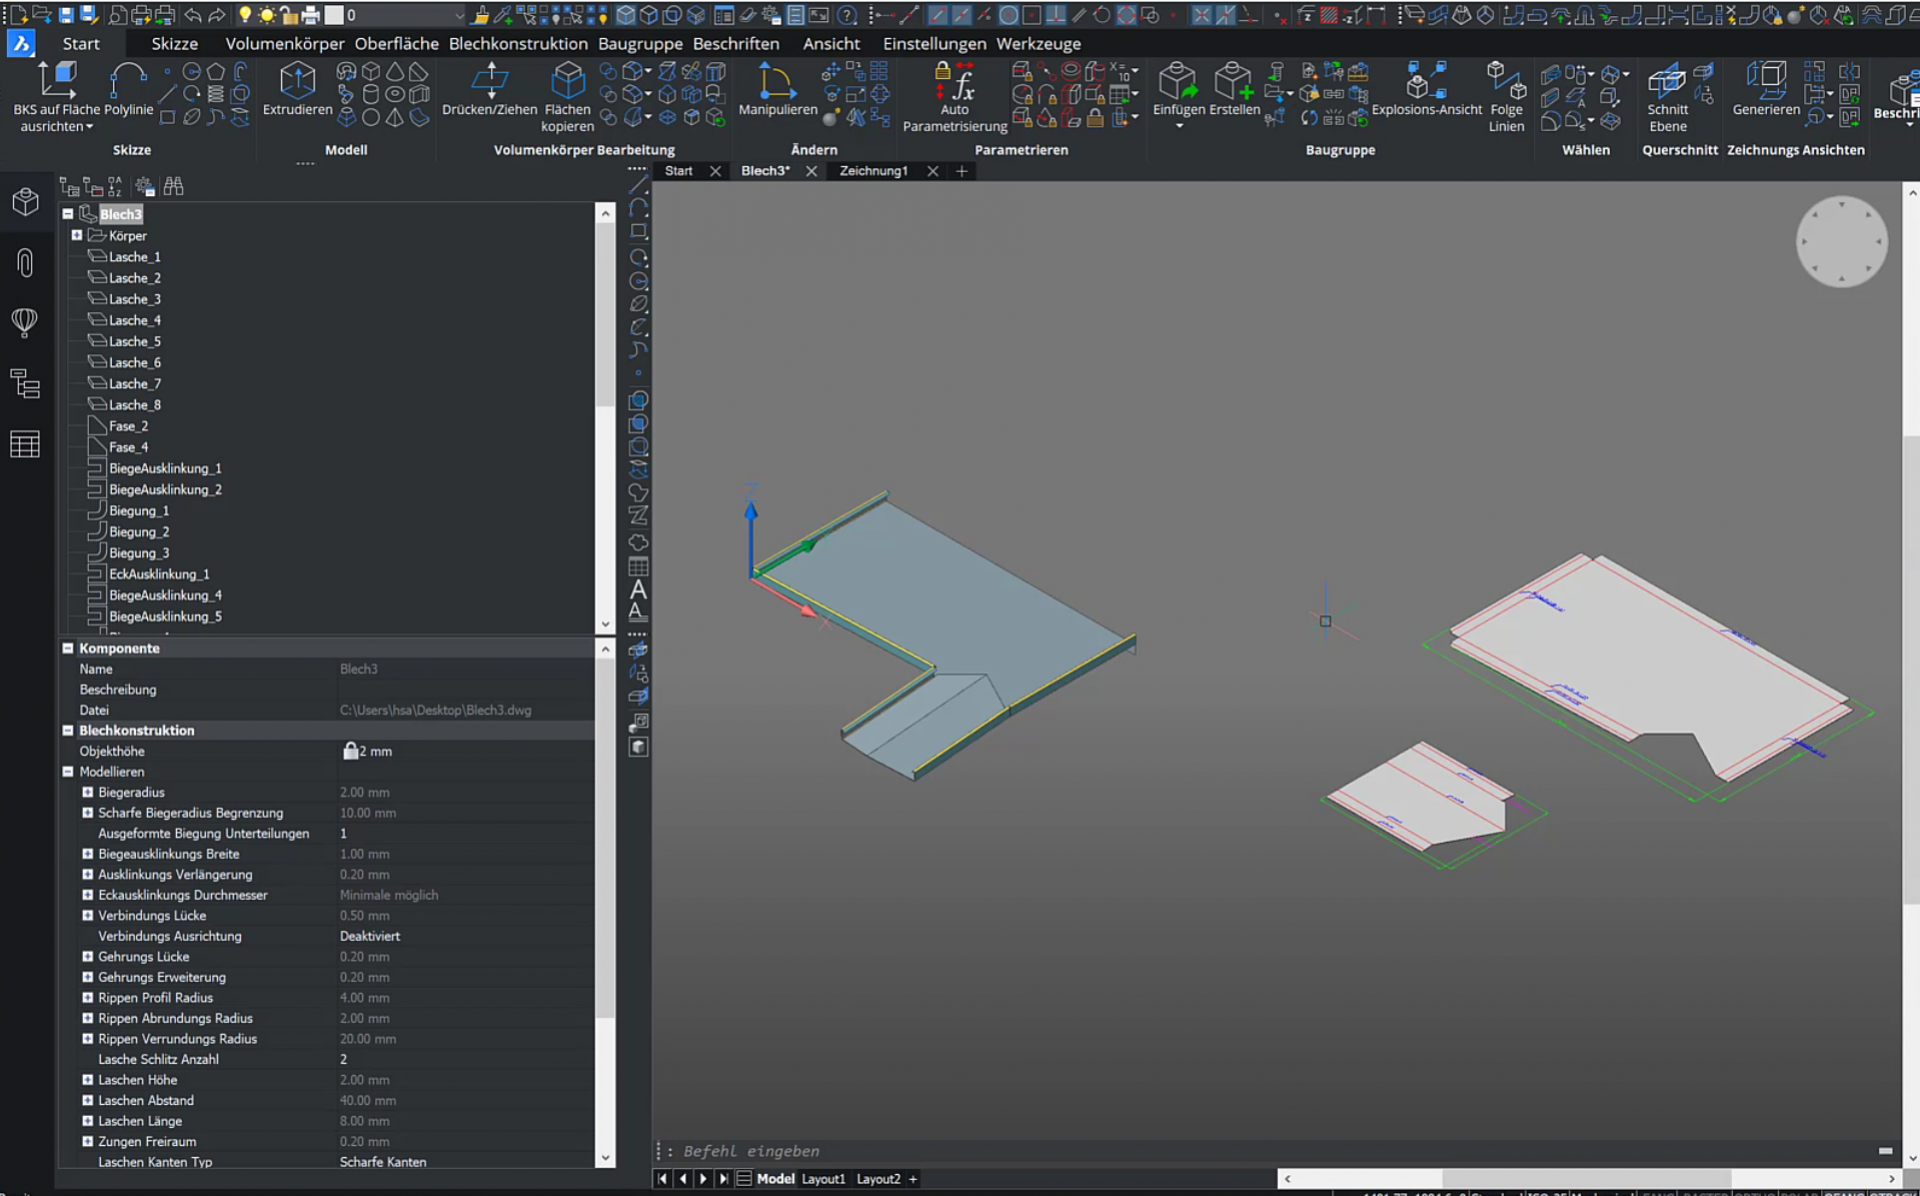Select the Cylinder primitive icon
Screen dimensions: 1920x1196
[371, 94]
